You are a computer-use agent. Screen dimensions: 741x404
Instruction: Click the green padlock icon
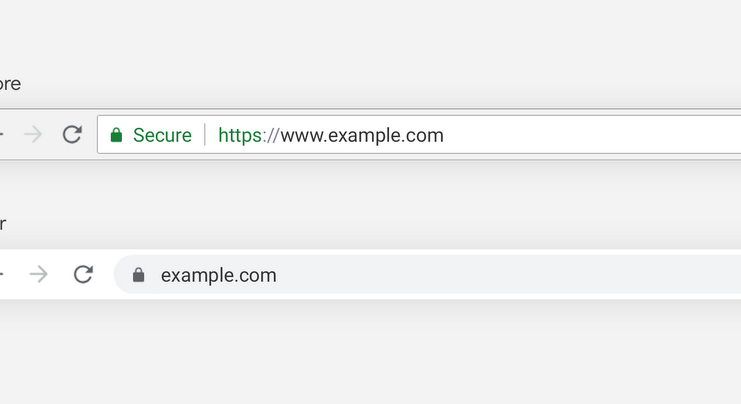pyautogui.click(x=116, y=135)
